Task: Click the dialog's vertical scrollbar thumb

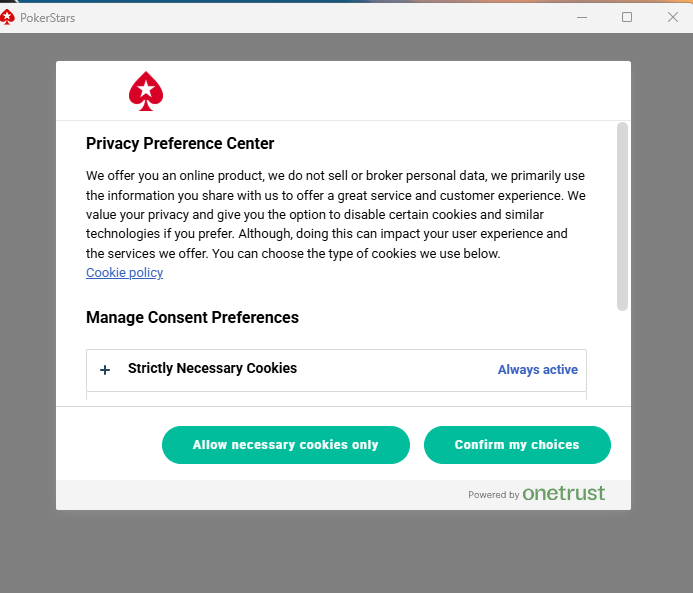Action: (622, 215)
